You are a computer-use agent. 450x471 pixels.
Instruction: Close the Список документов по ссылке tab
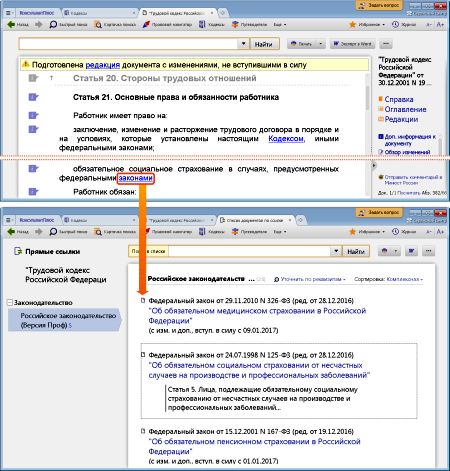(289, 220)
